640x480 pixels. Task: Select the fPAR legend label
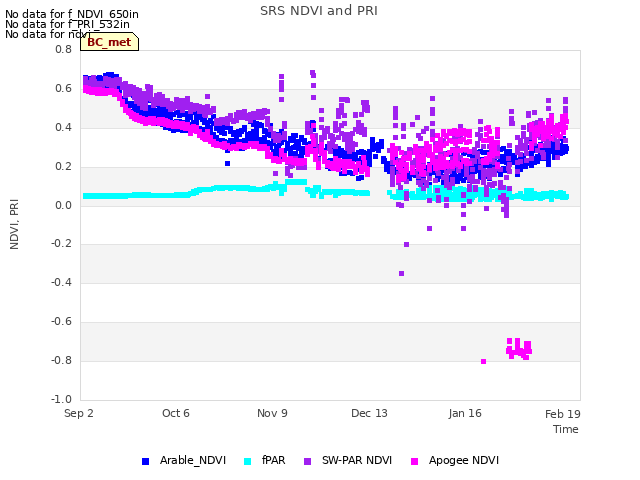[273, 460]
